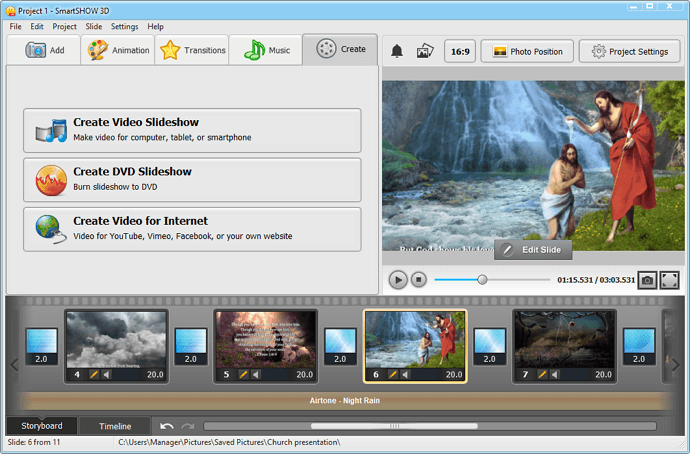690x454 pixels.
Task: Open the File menu
Action: coord(15,26)
